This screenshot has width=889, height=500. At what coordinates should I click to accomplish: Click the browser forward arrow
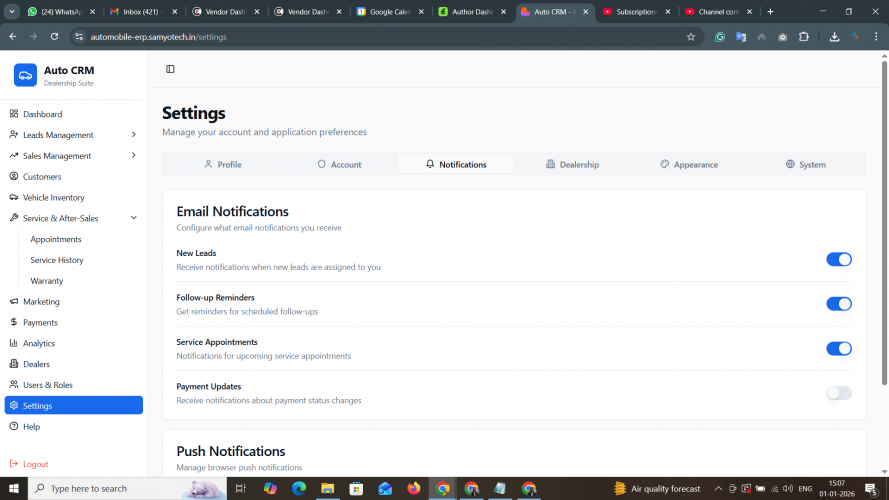tap(33, 37)
